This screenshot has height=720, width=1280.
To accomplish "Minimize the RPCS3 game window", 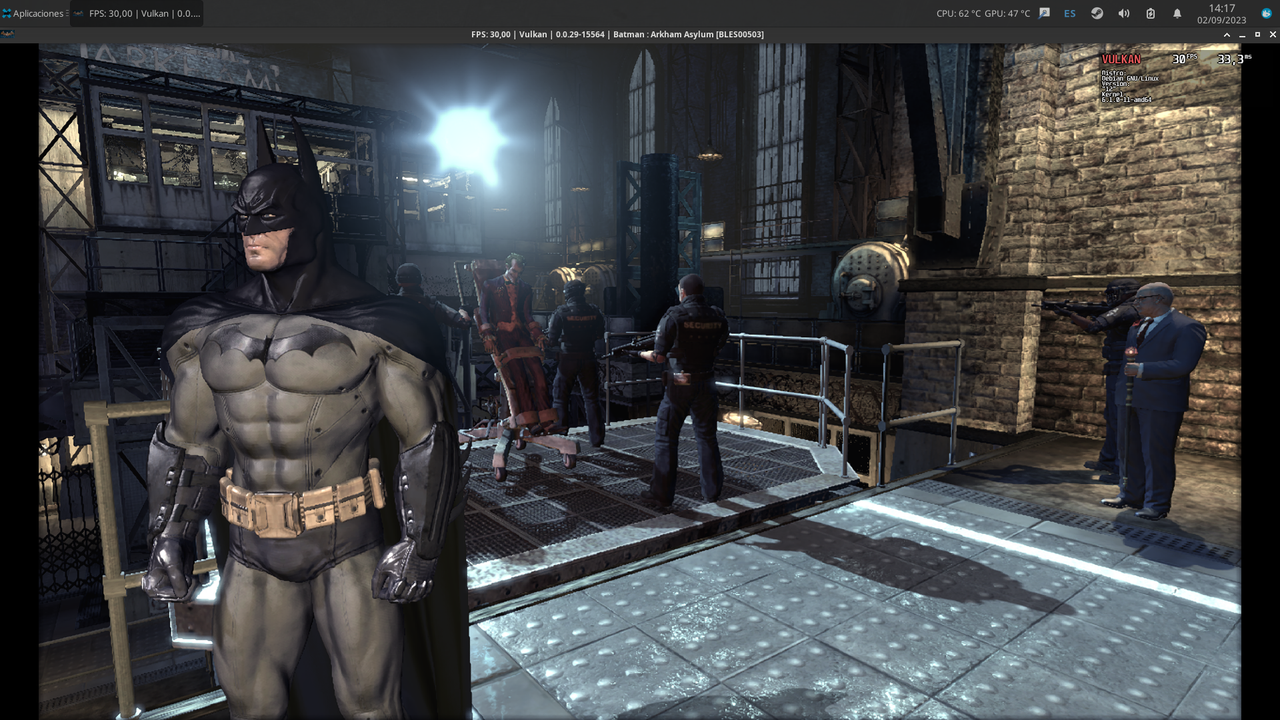I will tap(1242, 34).
